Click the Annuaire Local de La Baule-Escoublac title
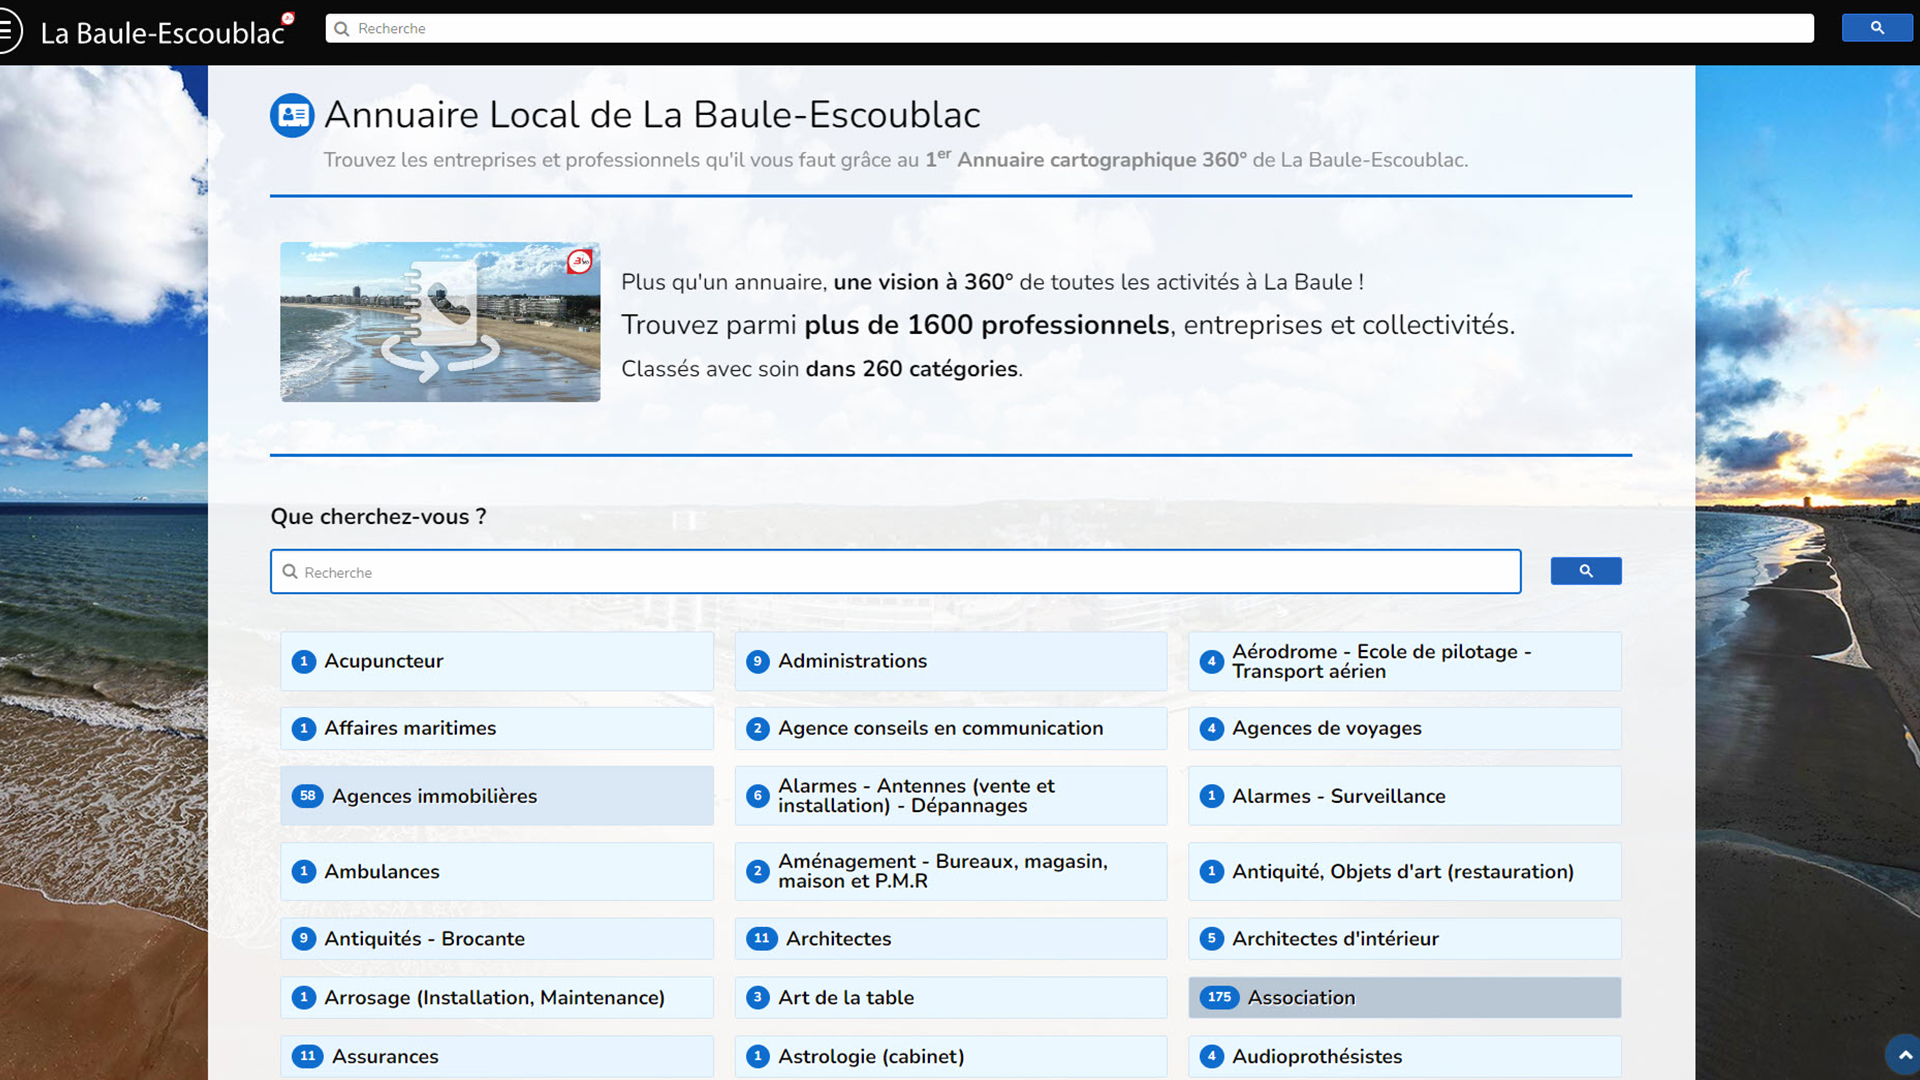 pos(652,115)
